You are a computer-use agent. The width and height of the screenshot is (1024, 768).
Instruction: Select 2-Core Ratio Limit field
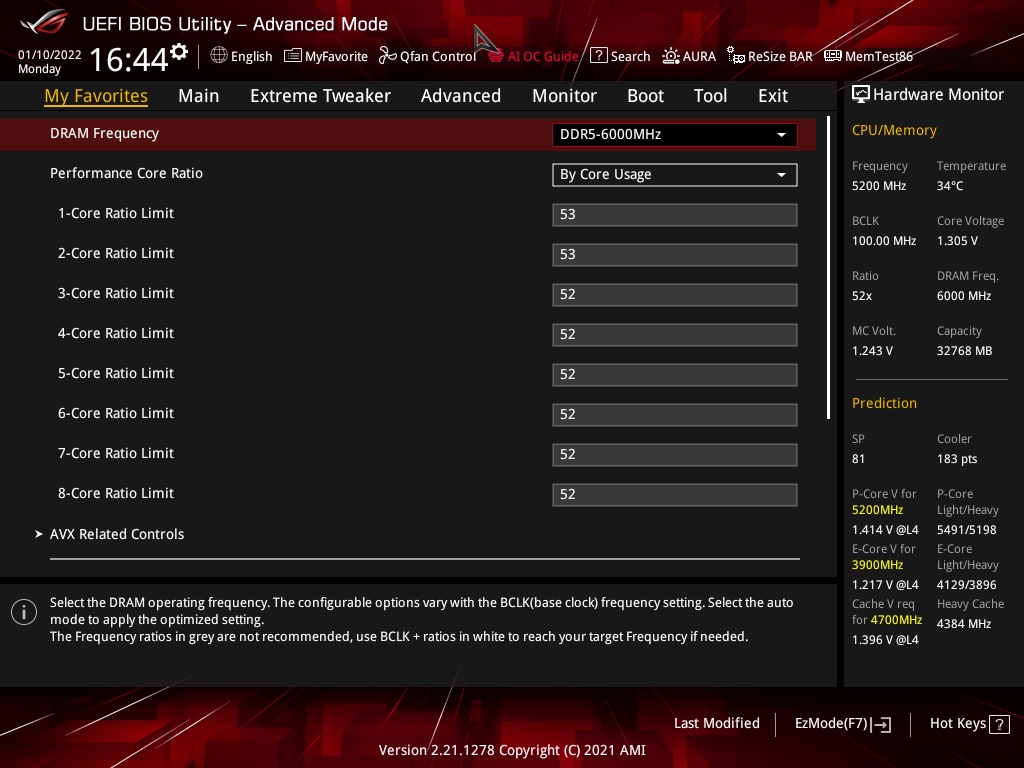point(675,255)
